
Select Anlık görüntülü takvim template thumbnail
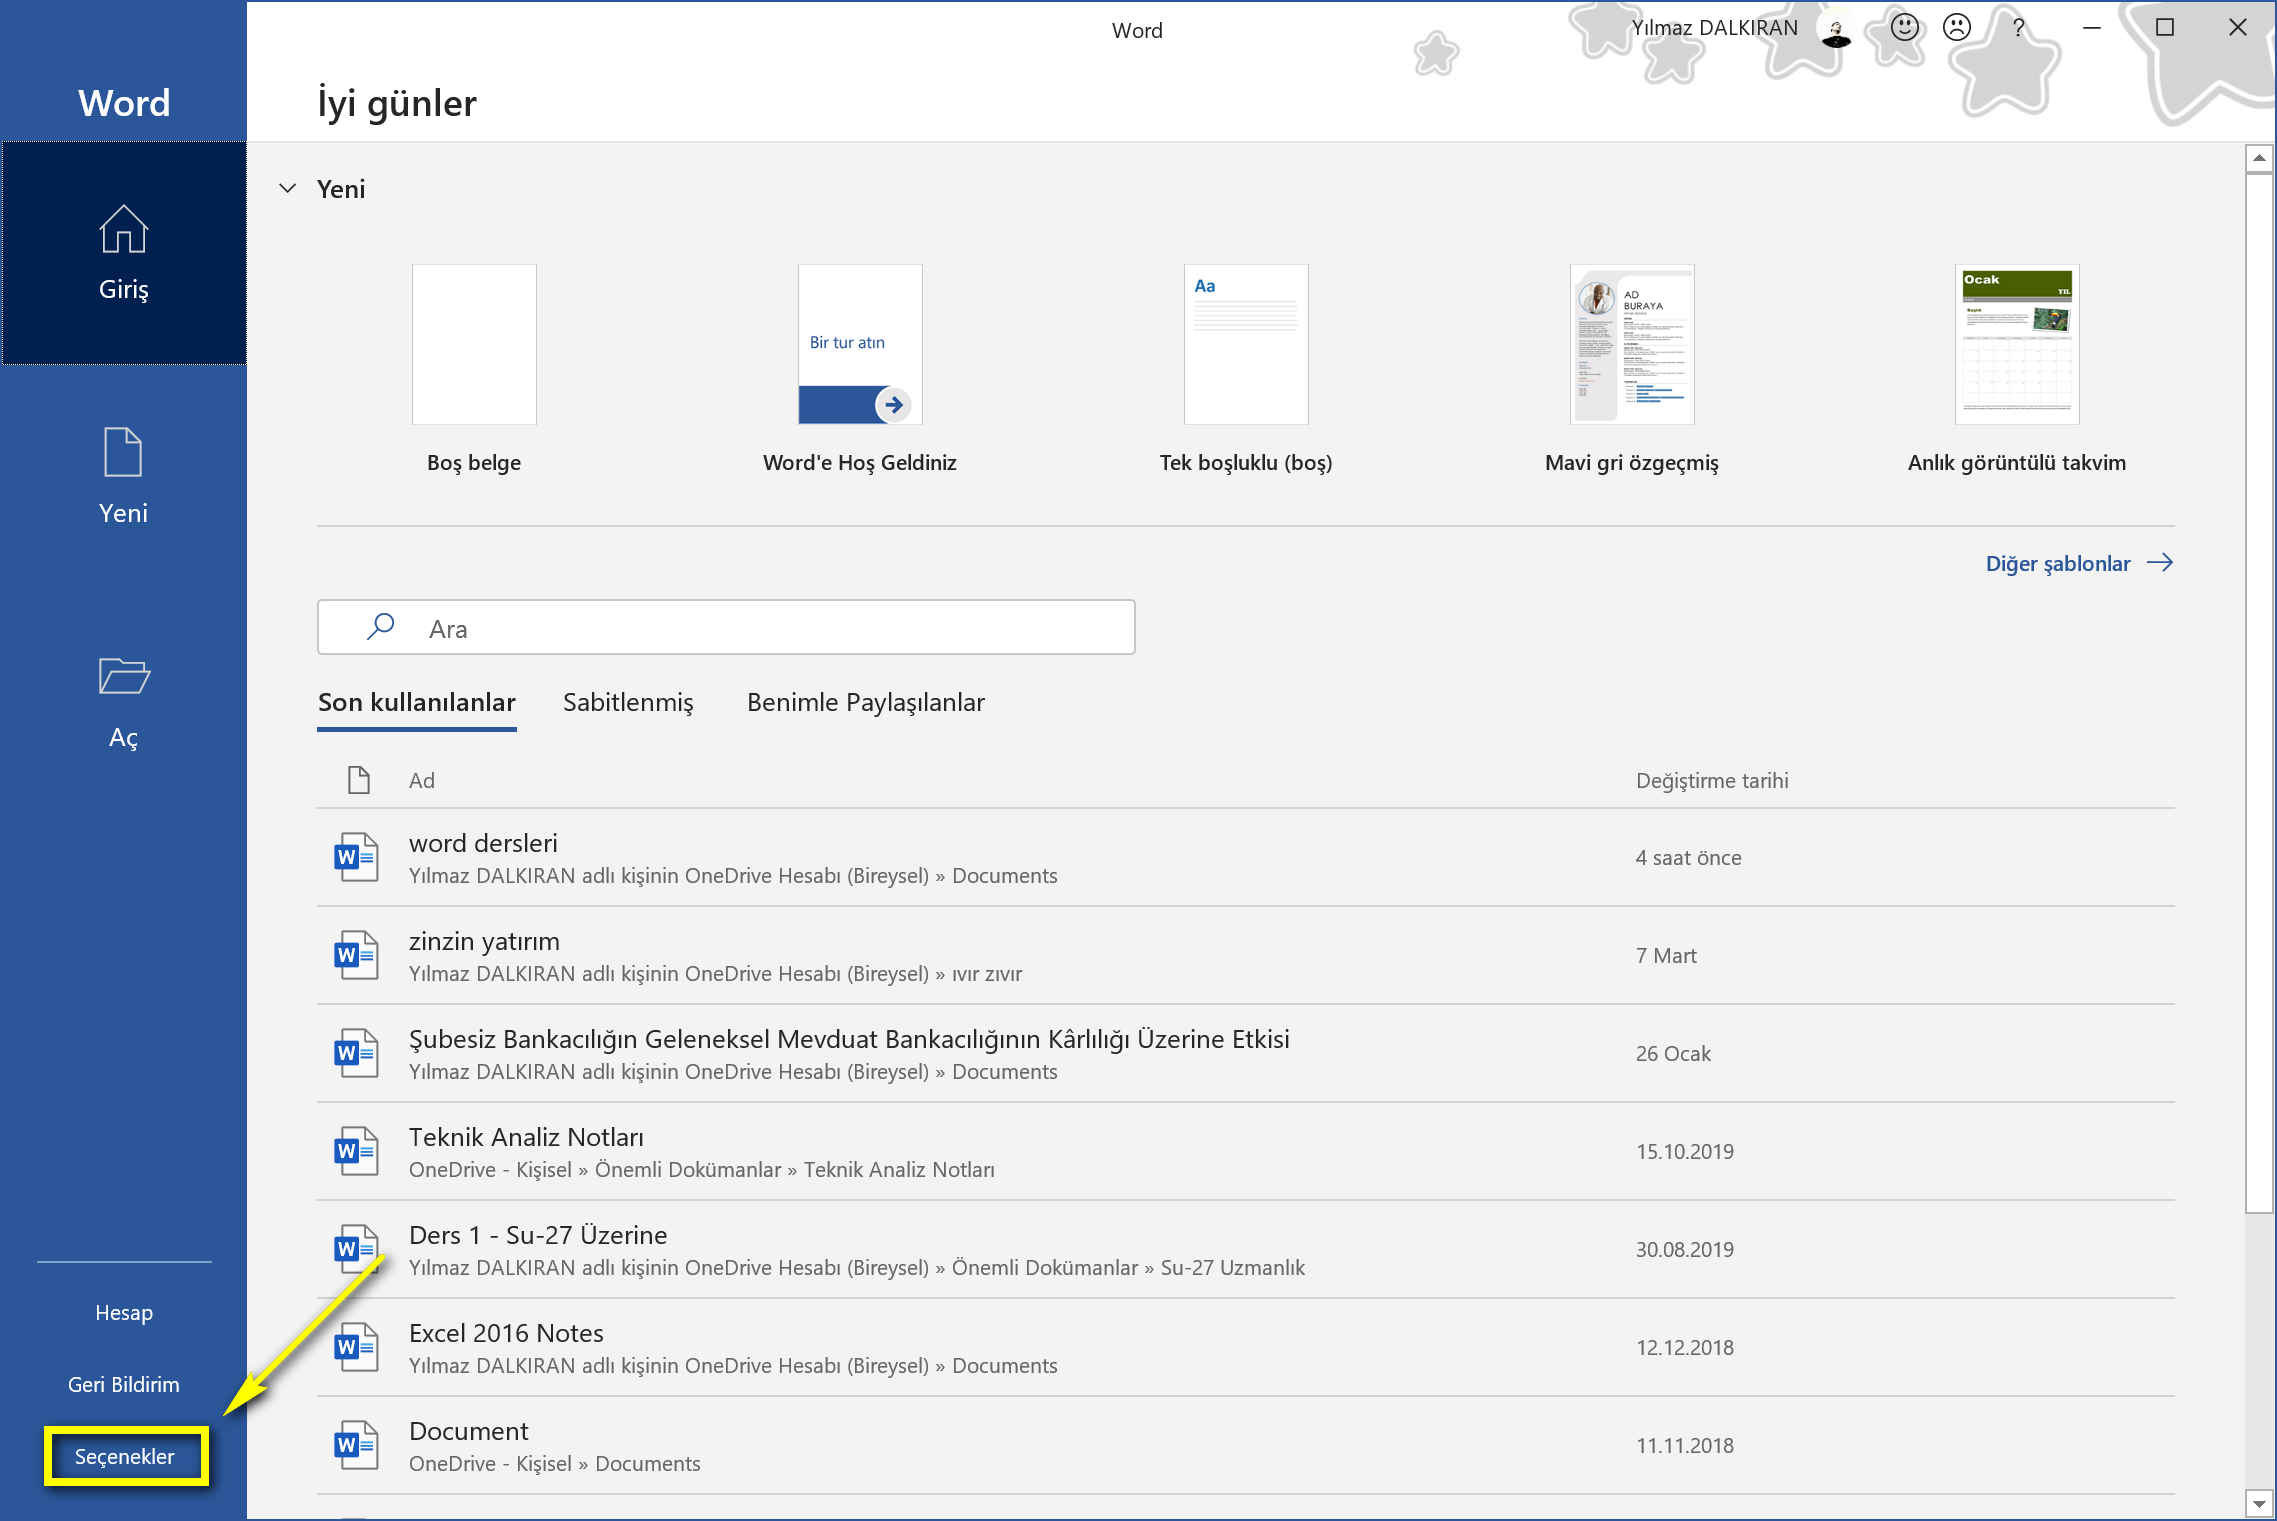(2017, 344)
